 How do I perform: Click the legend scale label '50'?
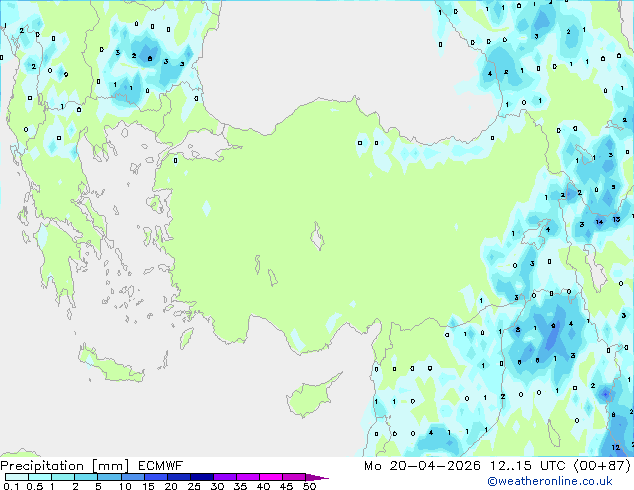click(x=309, y=486)
